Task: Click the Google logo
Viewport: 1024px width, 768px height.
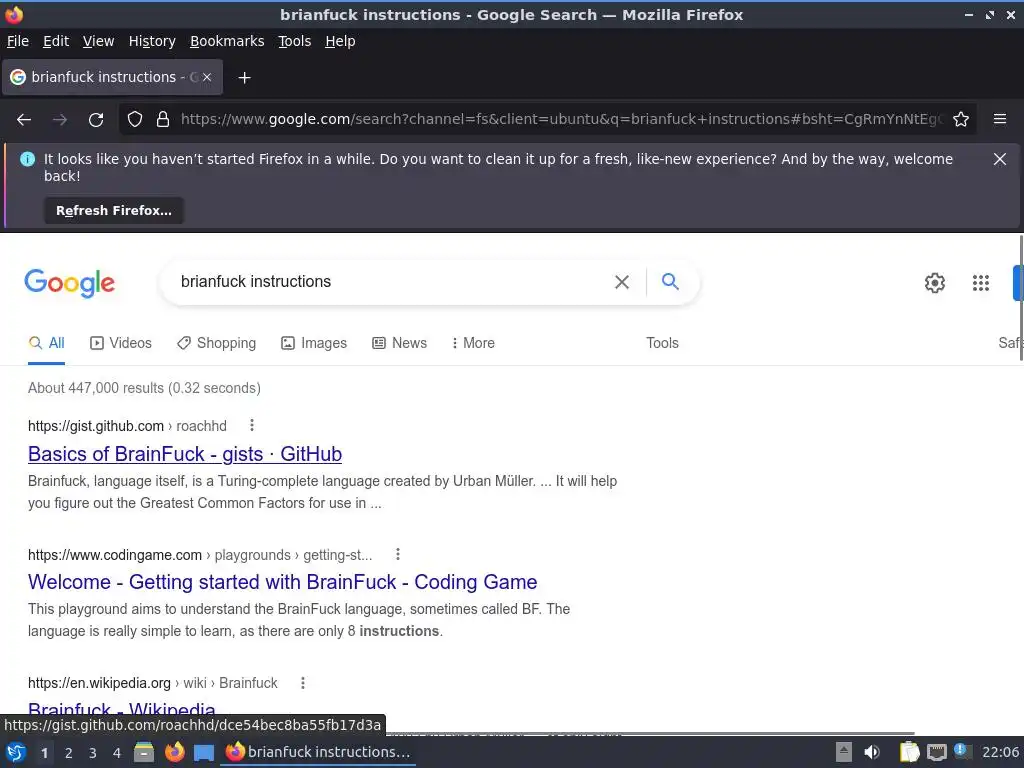Action: (x=70, y=283)
